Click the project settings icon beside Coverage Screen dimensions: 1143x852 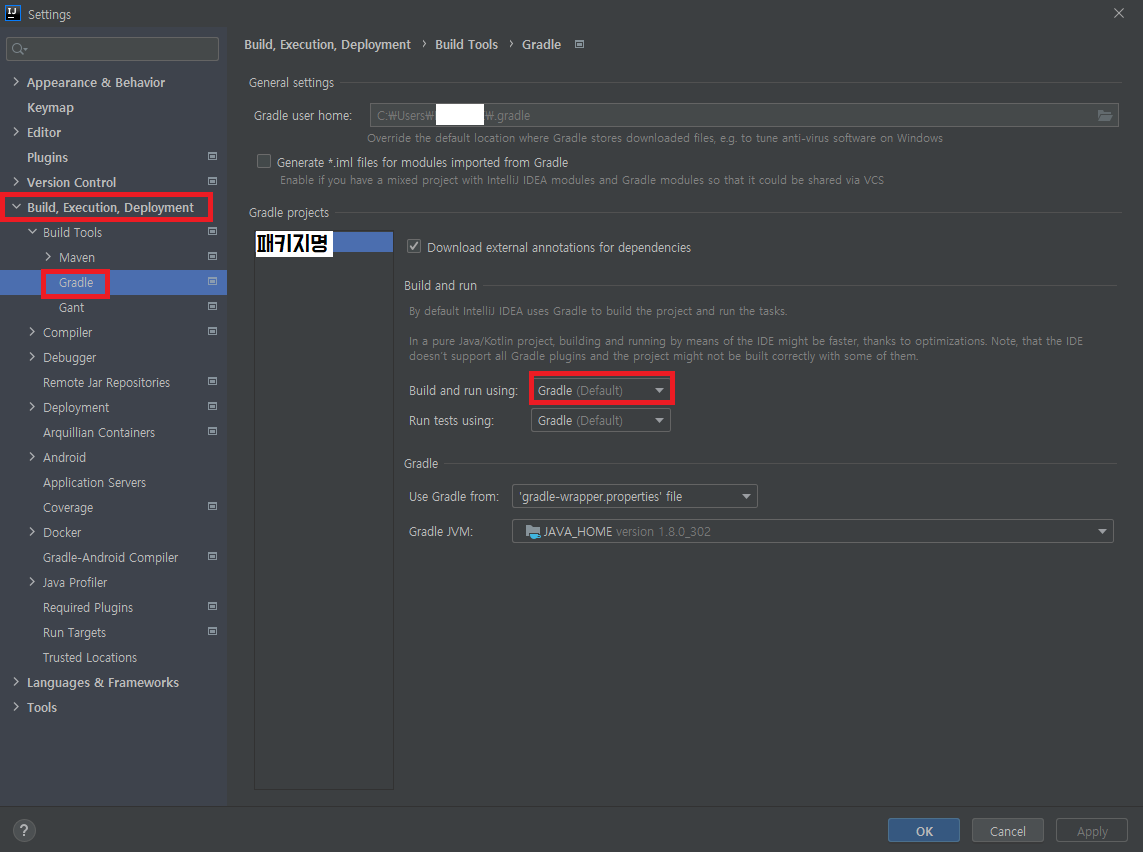click(x=213, y=506)
